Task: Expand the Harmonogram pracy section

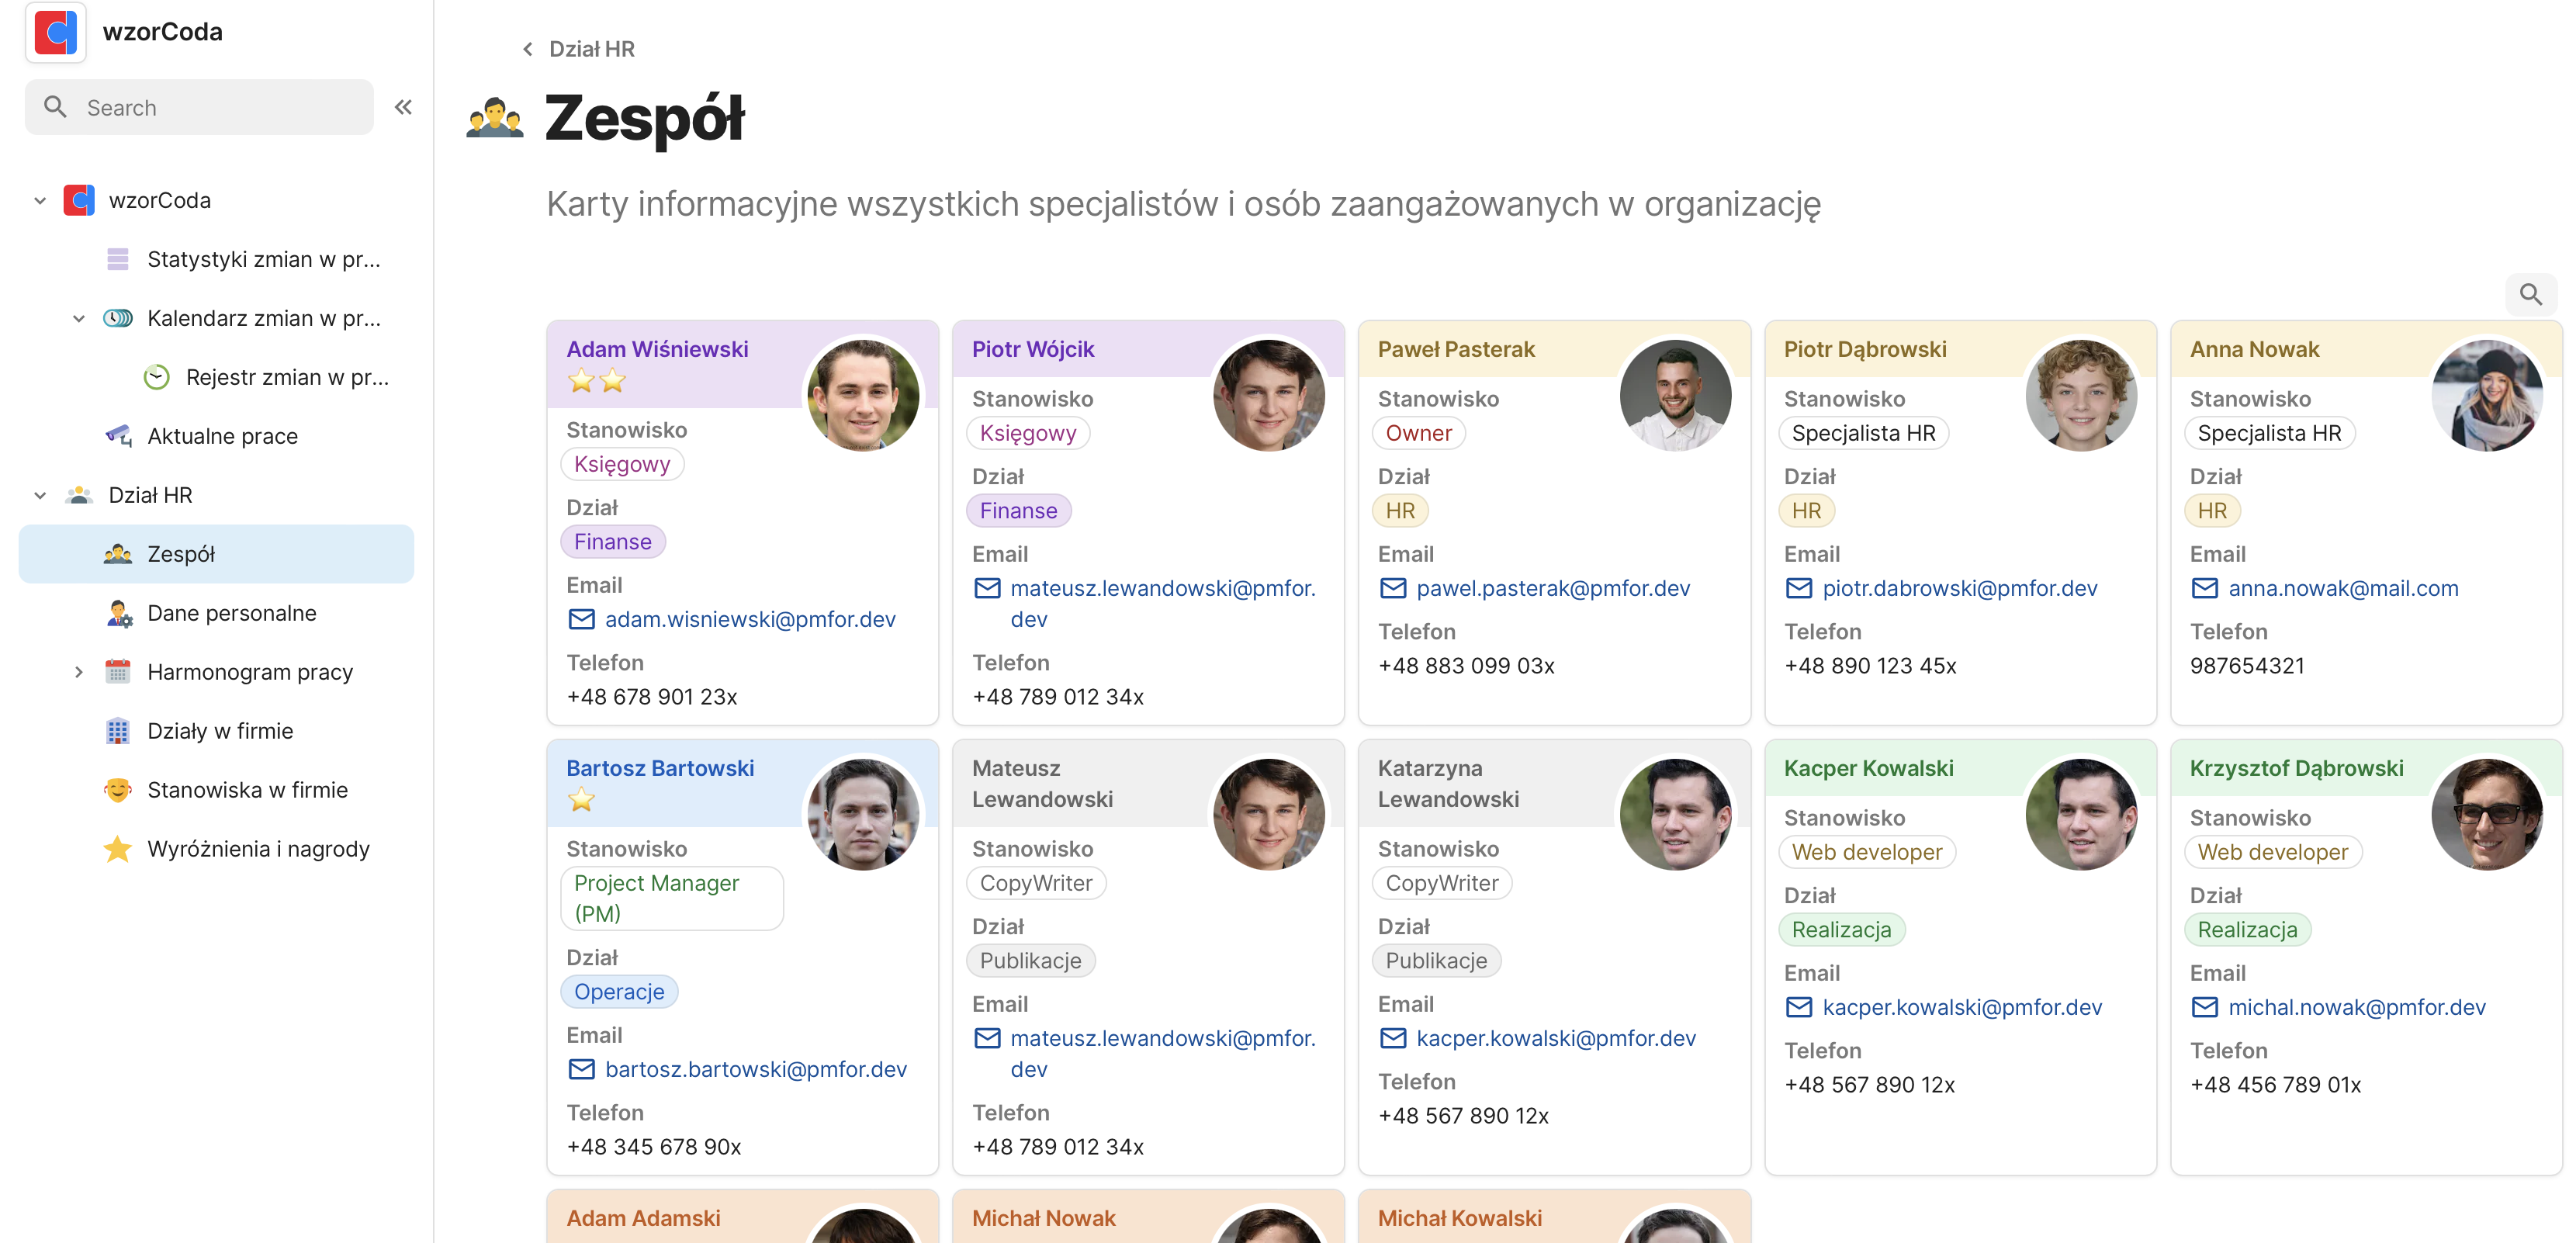Action: point(80,671)
